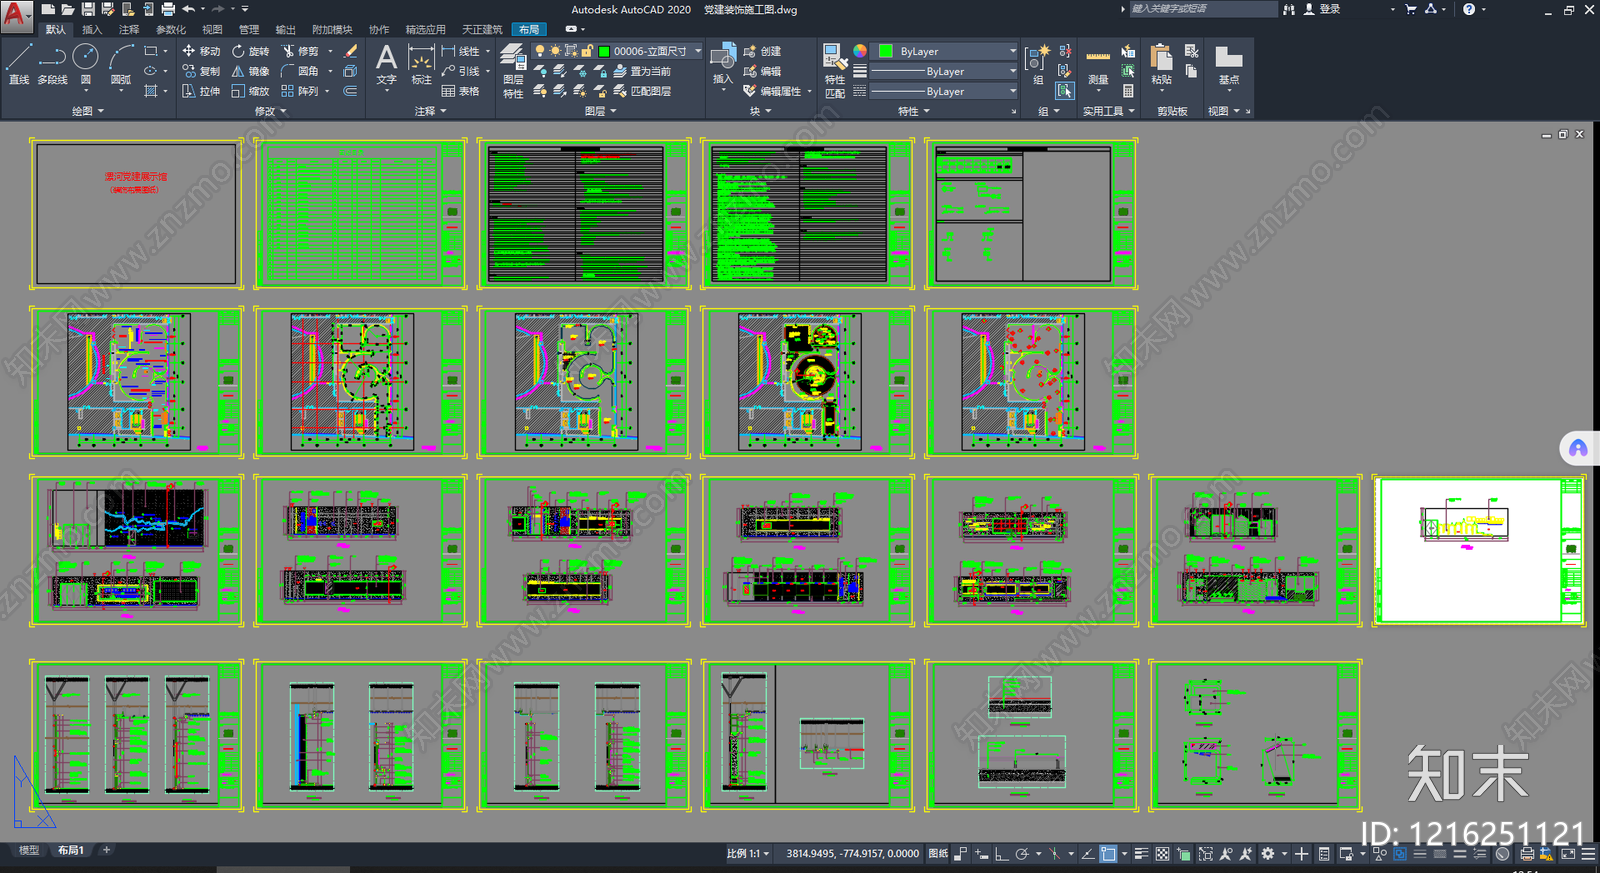The image size is (1600, 873).
Task: Toggle 图纸 paper/model space in status bar
Action: 938,854
